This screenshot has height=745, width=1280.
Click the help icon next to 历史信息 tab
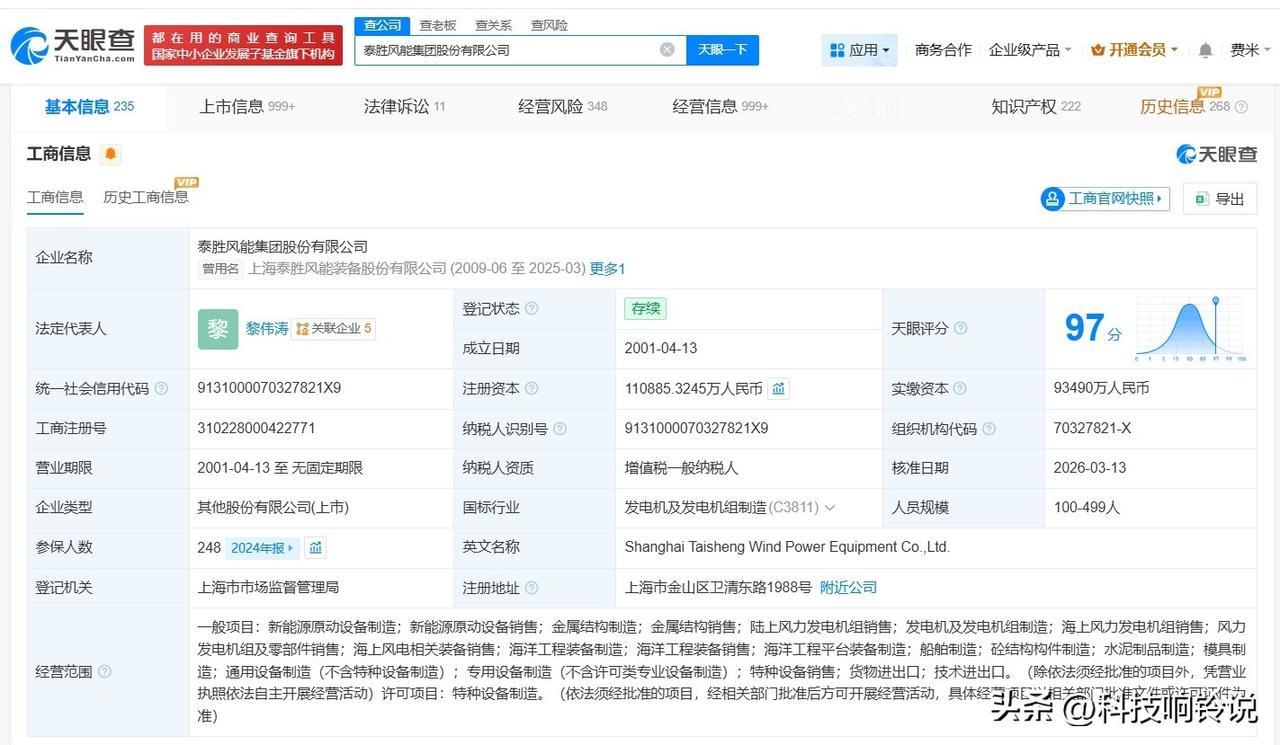click(x=1241, y=107)
